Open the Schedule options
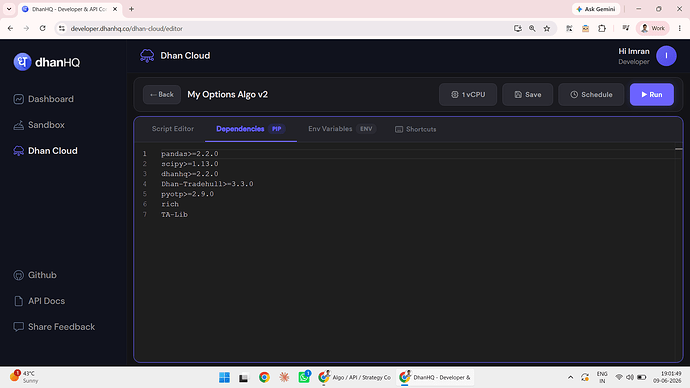This screenshot has height=388, width=690. tap(591, 95)
